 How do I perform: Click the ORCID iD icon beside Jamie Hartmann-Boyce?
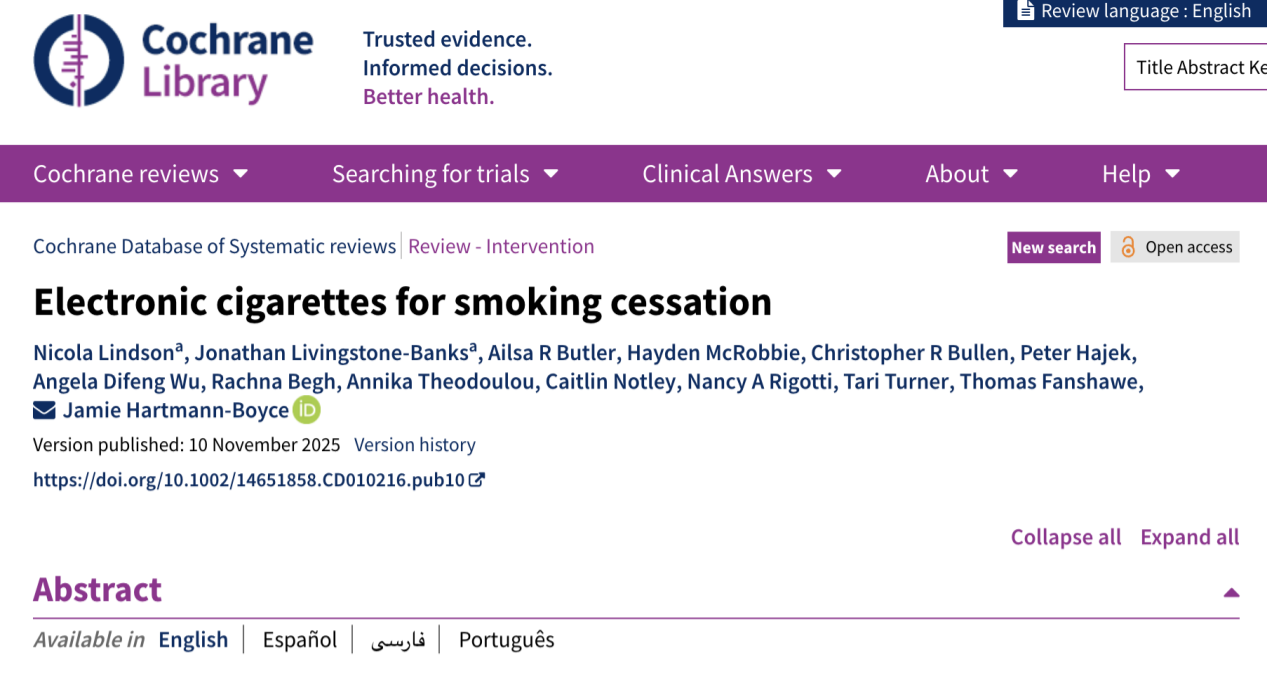coord(306,411)
